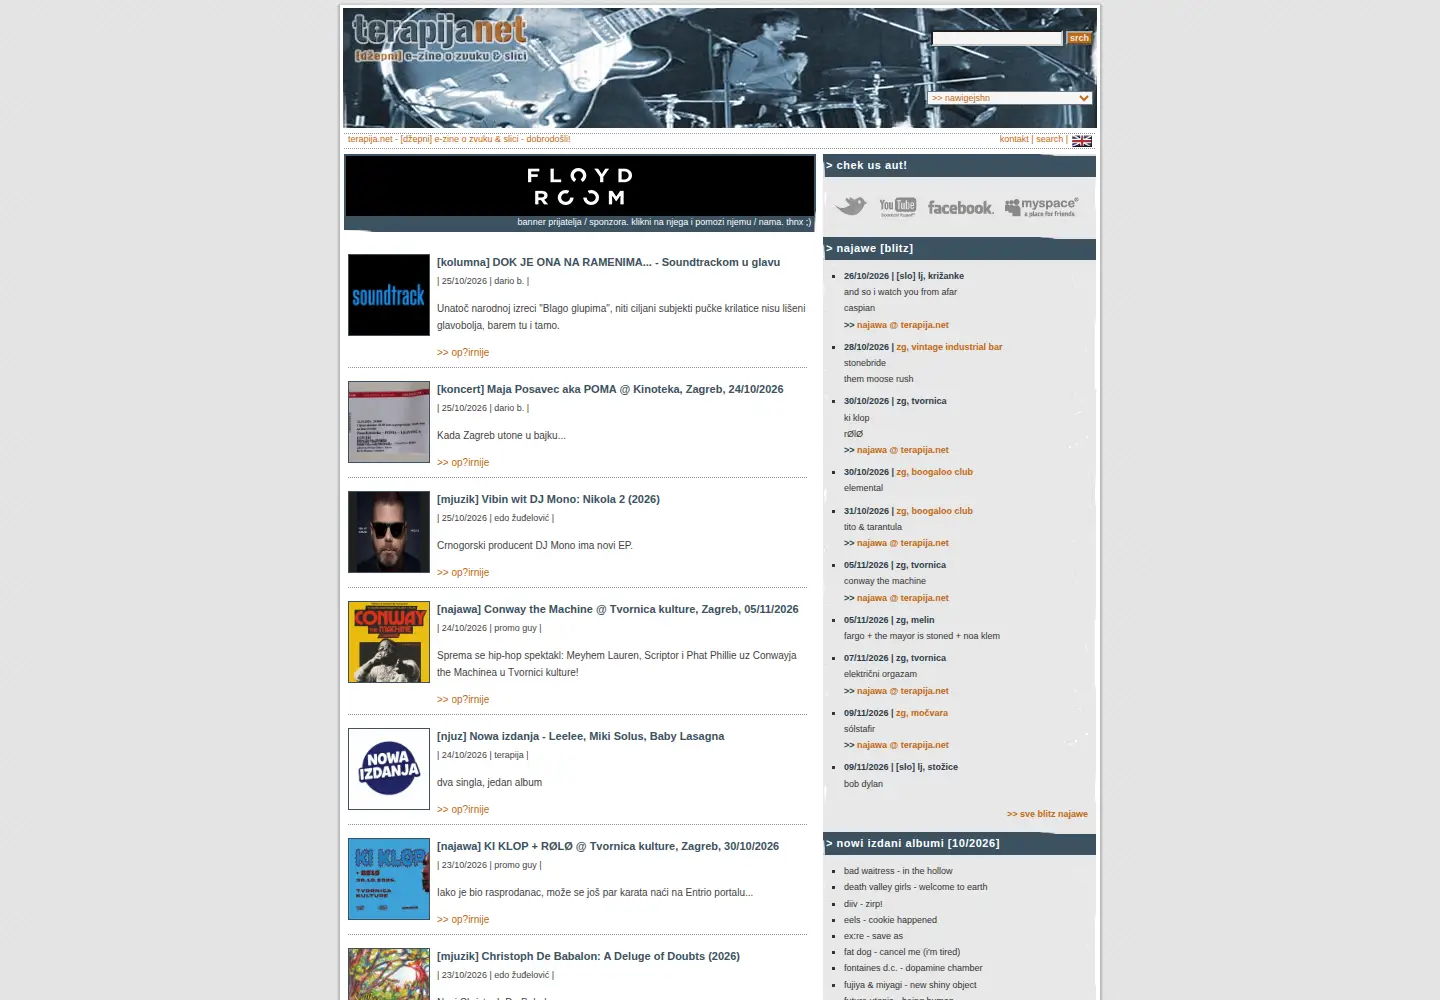Open Conway the Machine najawa headline
This screenshot has width=1440, height=1000.
point(618,609)
